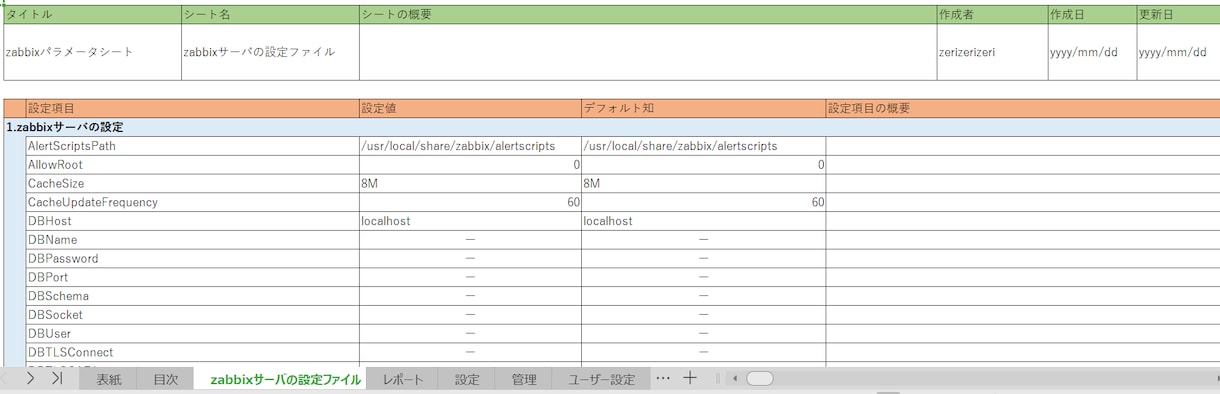
Task: Click the 設定値 path for AlertScriptsPath
Action: (x=470, y=146)
